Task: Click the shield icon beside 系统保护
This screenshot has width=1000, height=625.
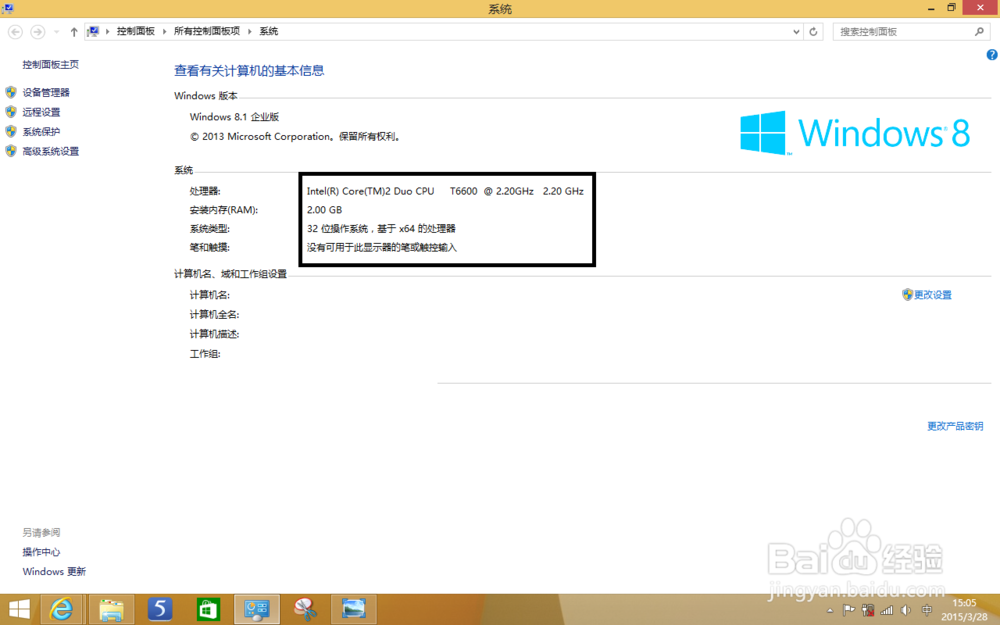Action: pos(11,132)
